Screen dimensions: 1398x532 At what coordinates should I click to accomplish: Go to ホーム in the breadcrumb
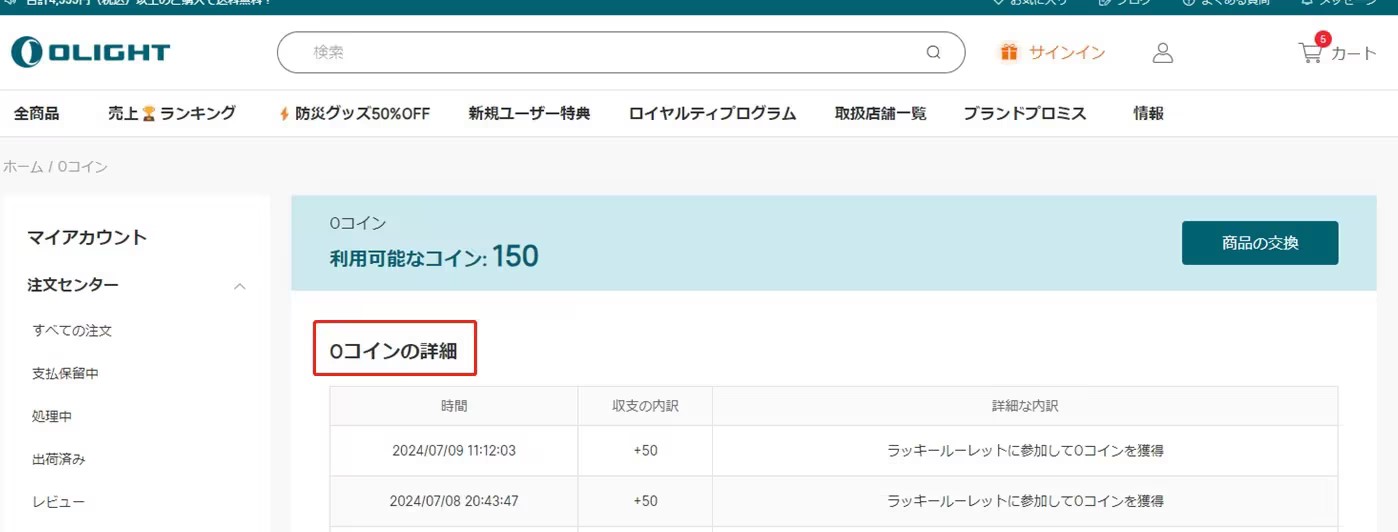[x=23, y=167]
